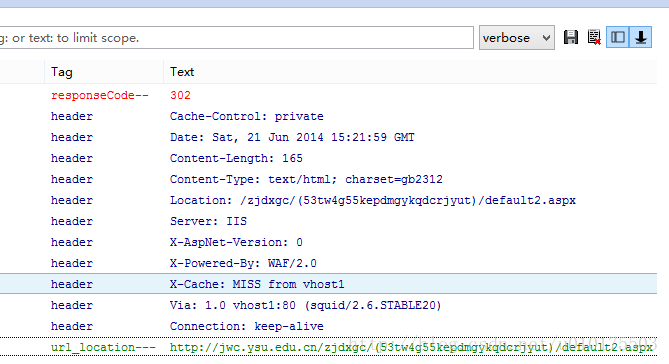669x364 pixels.
Task: Select the X-AspNet-Version row
Action: pos(329,242)
